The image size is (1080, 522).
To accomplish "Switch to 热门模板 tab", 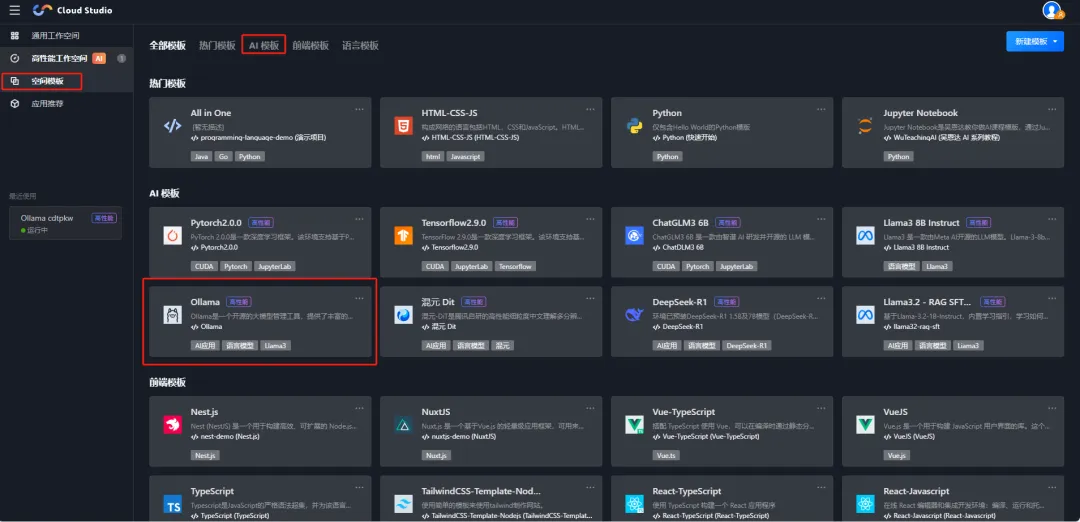I will pos(217,45).
